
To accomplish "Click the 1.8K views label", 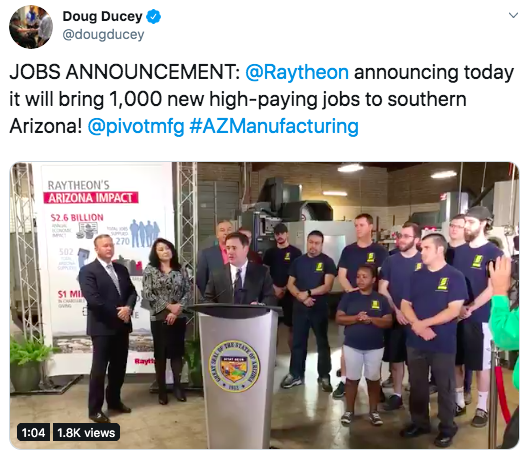I will [86, 432].
